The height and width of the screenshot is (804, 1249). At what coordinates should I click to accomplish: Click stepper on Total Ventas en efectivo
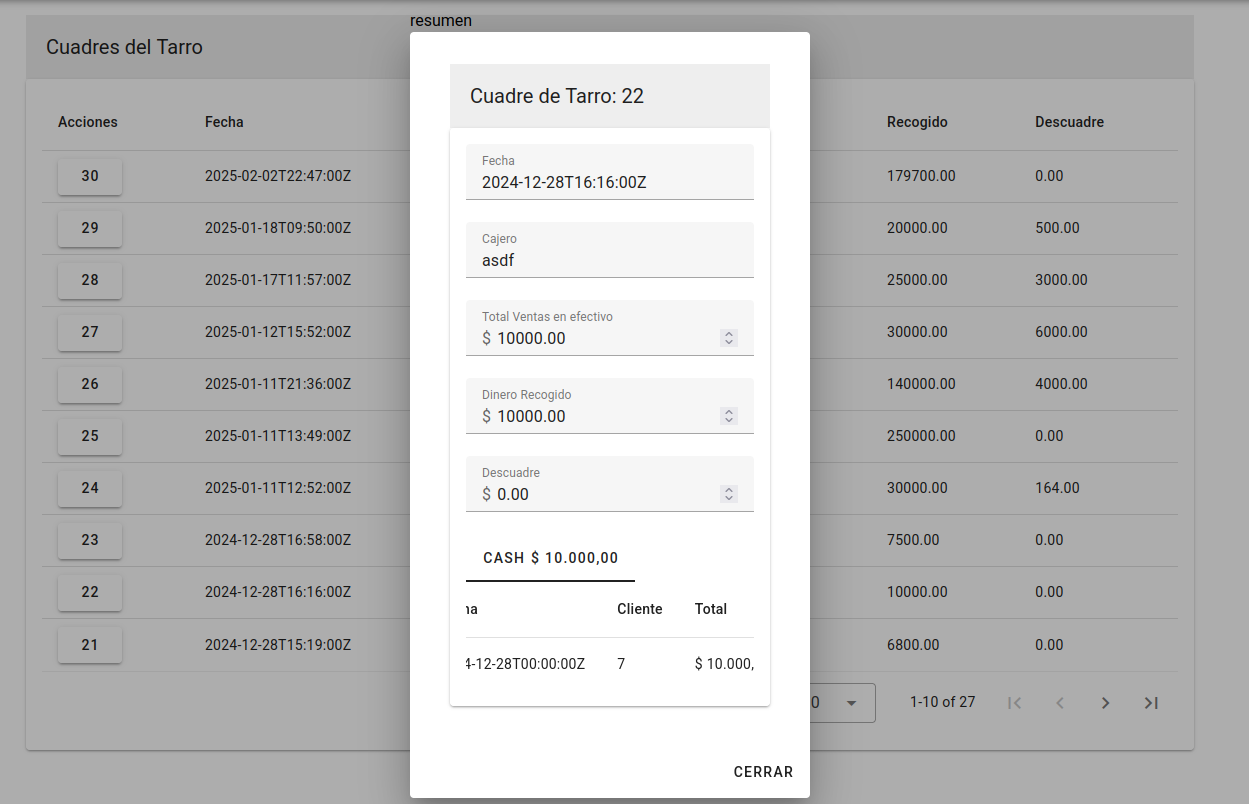tap(729, 338)
